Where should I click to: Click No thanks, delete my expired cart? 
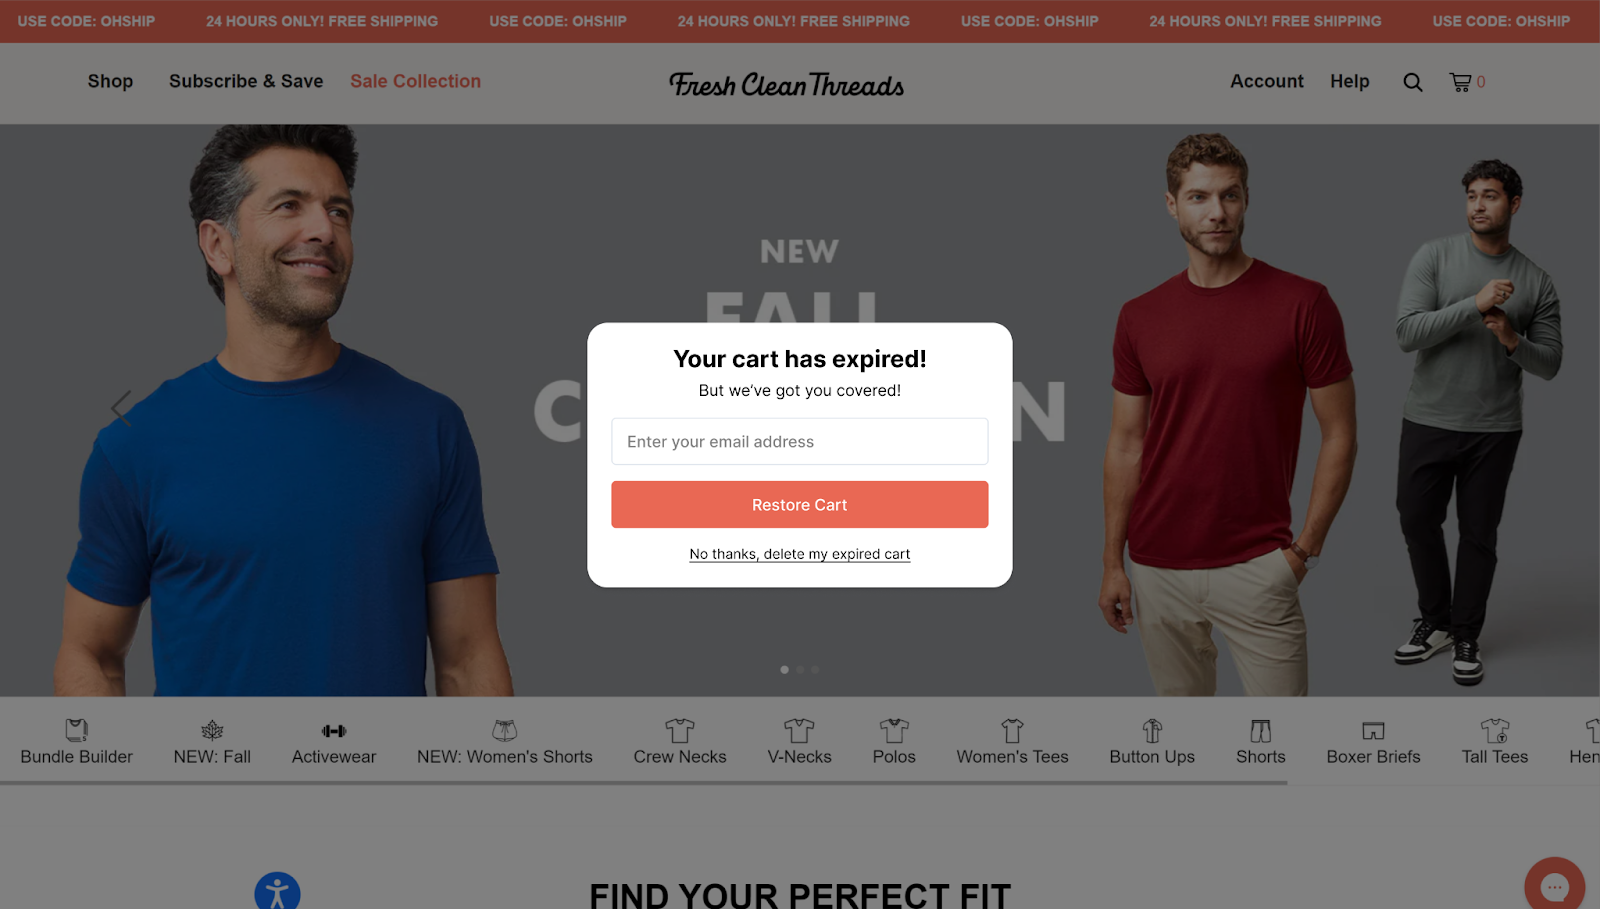pos(800,554)
